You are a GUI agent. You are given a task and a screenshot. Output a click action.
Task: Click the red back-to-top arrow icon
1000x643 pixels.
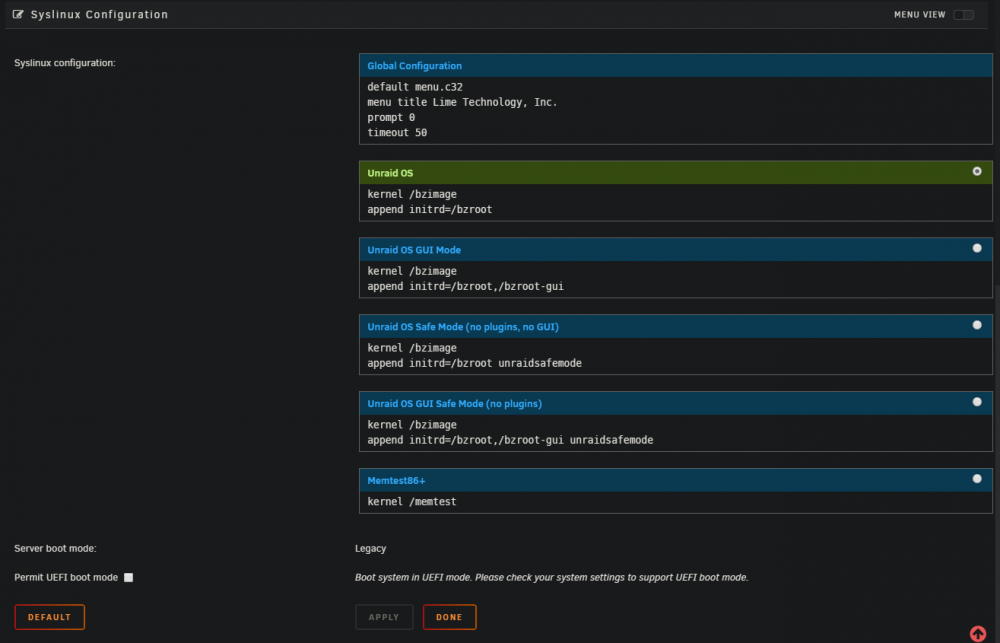click(978, 633)
